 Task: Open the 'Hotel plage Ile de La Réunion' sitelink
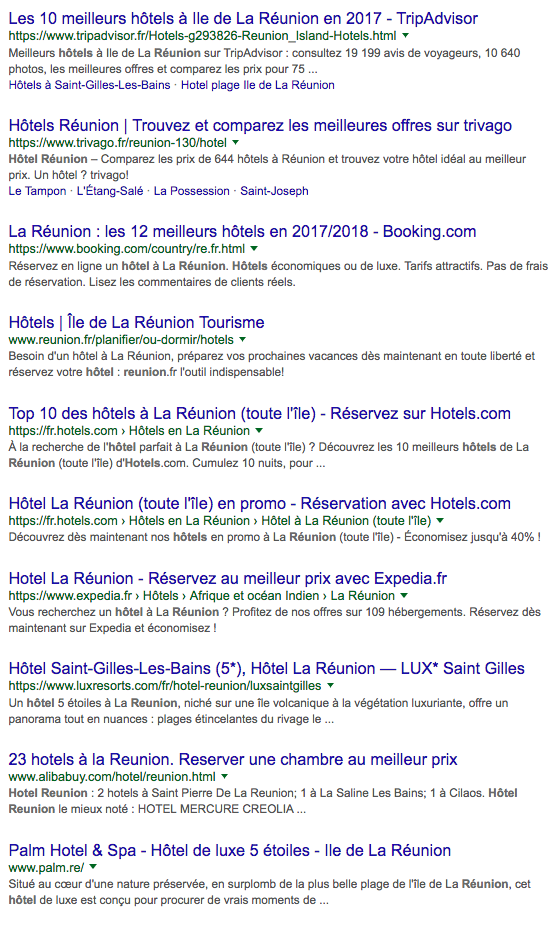pyautogui.click(x=257, y=85)
